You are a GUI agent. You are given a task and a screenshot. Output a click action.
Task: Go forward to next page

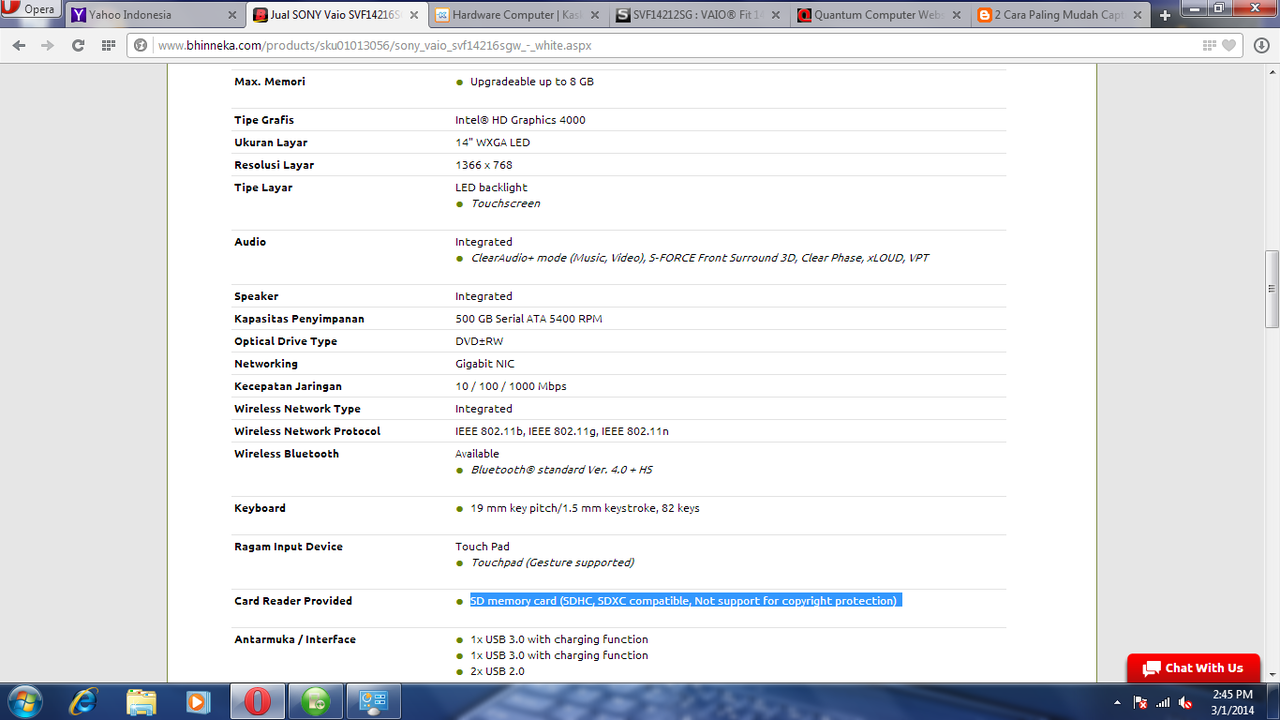(47, 46)
